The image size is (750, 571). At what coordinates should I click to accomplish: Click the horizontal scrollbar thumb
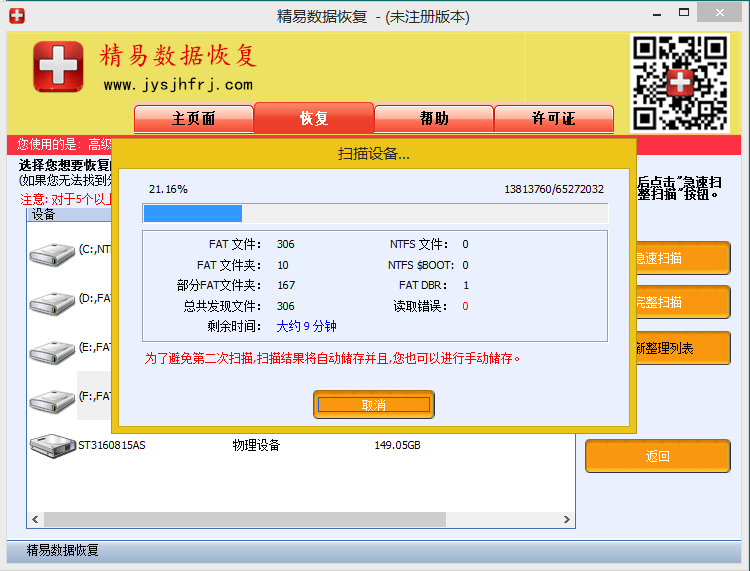pos(245,519)
